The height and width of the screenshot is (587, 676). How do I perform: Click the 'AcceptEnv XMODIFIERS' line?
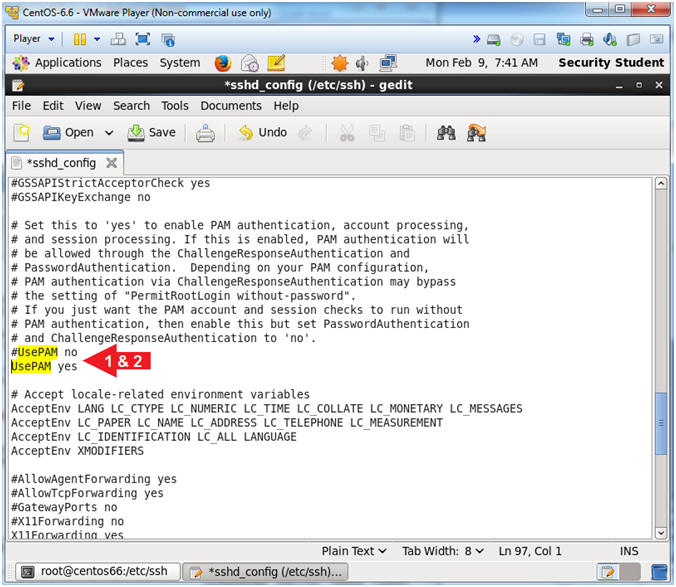(78, 451)
